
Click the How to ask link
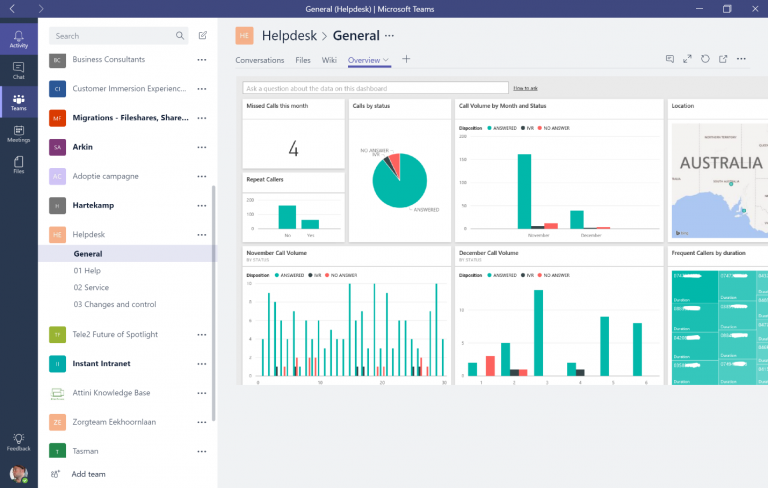(525, 88)
